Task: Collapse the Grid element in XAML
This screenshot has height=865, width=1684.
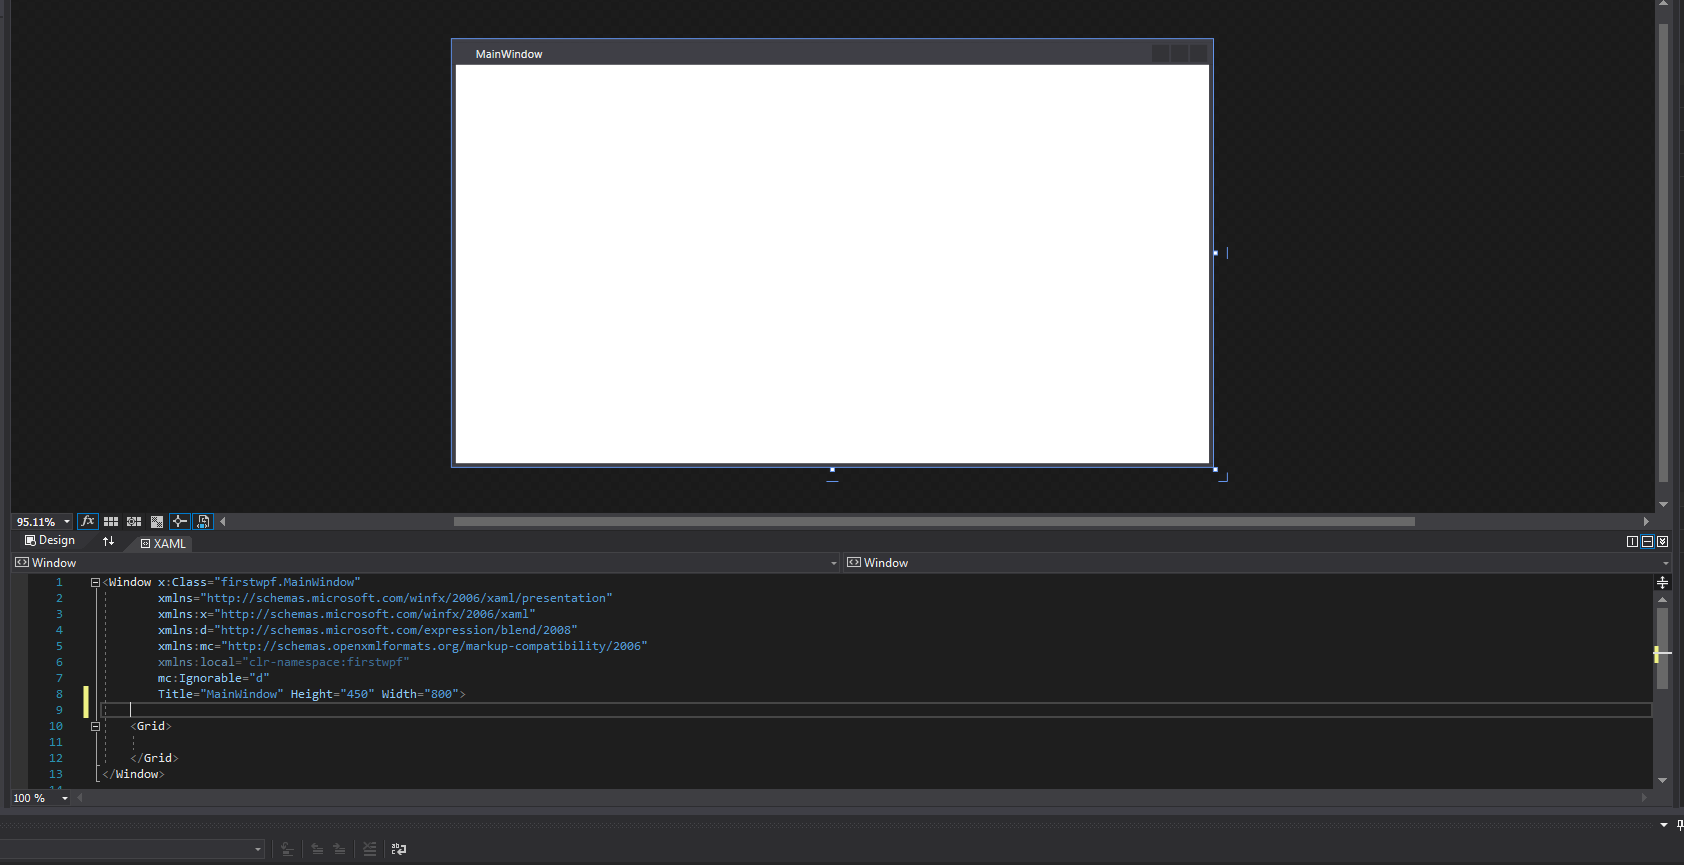Action: 95,726
